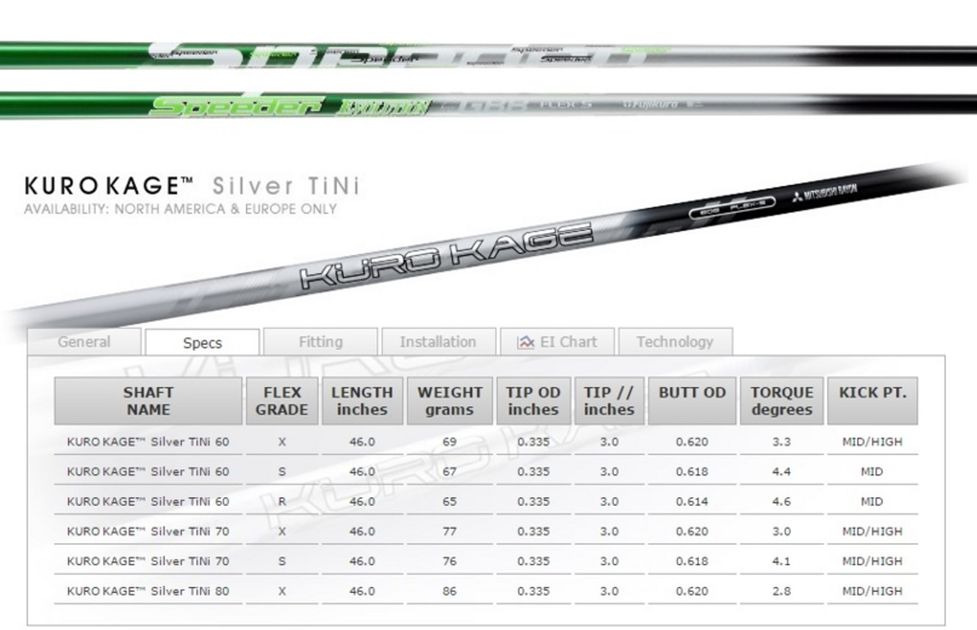Select shaft name in the 77 gram row
Viewport: 977px width, 630px height.
click(148, 532)
